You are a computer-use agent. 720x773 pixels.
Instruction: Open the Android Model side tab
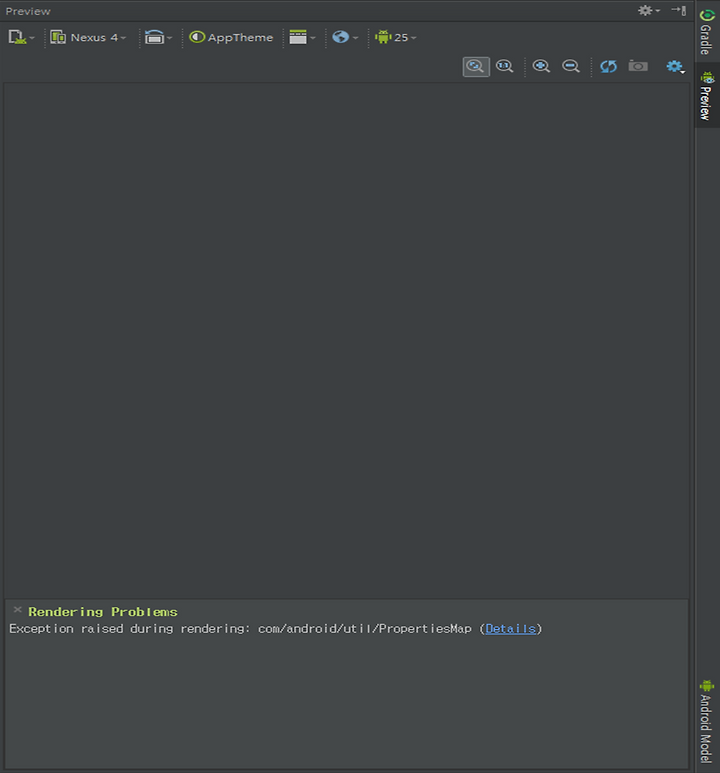point(706,722)
